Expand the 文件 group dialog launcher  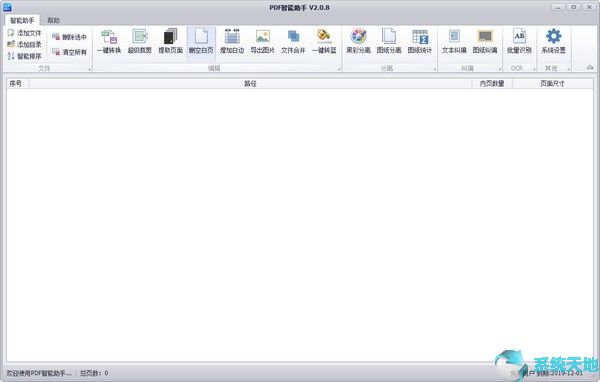pos(90,69)
